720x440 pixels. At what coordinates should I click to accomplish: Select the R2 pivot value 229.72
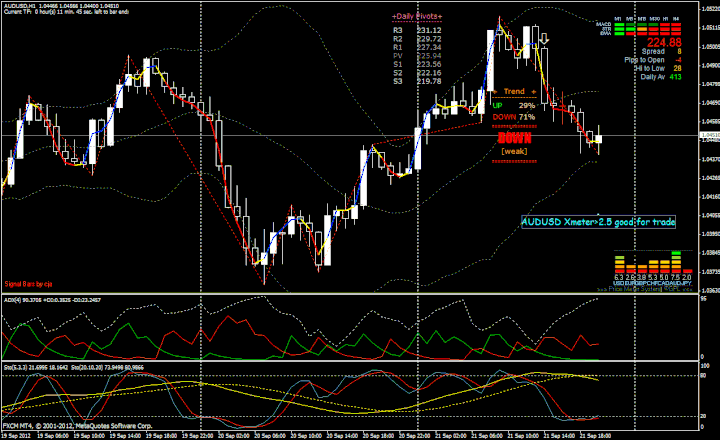(x=429, y=39)
